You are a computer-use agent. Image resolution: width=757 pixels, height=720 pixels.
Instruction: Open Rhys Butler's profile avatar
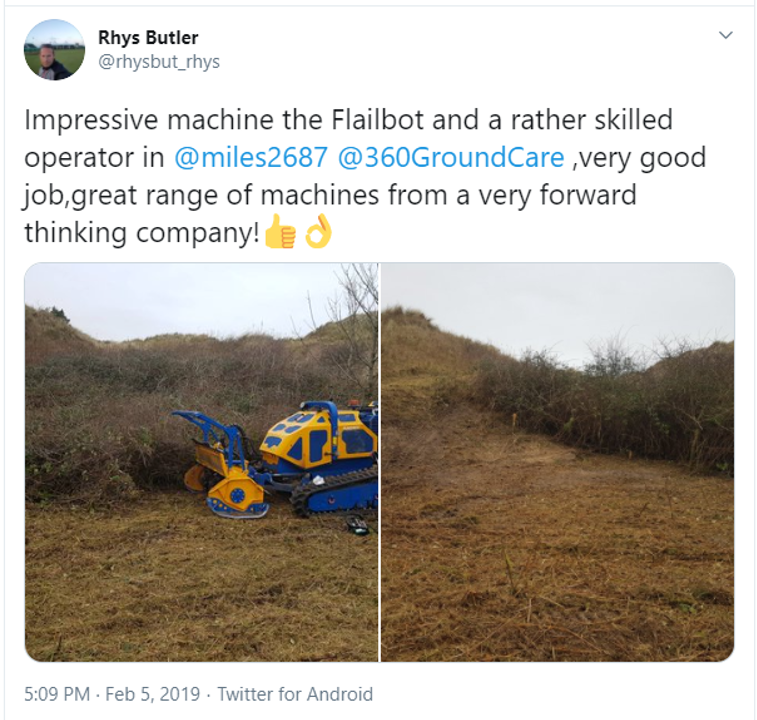coord(55,50)
